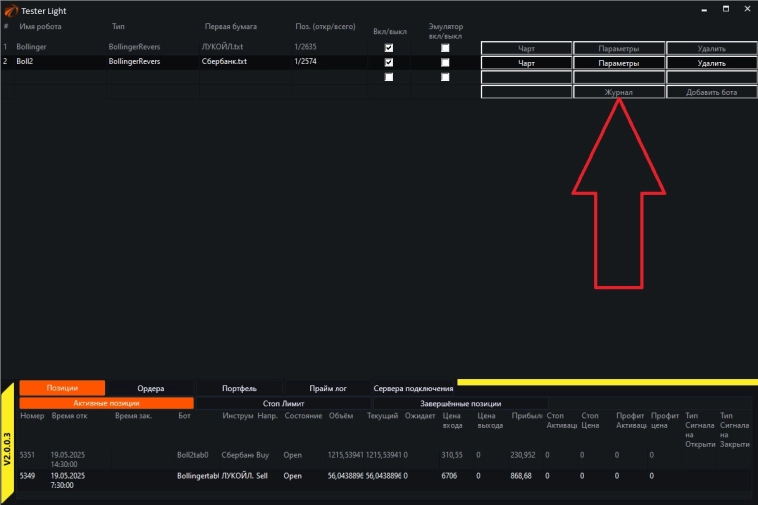Screen dimensions: 758x505
Task: Click the Первая бумага column header
Action: point(231,27)
